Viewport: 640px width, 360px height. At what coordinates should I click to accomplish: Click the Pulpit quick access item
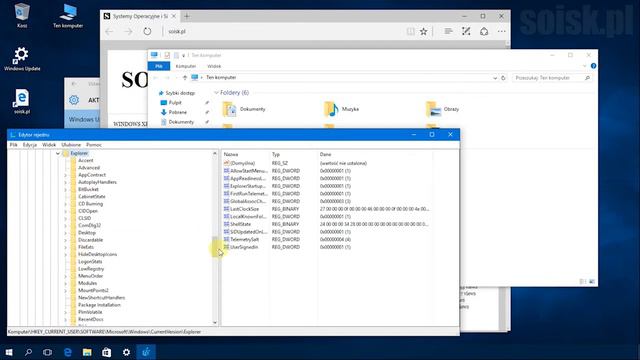point(175,103)
